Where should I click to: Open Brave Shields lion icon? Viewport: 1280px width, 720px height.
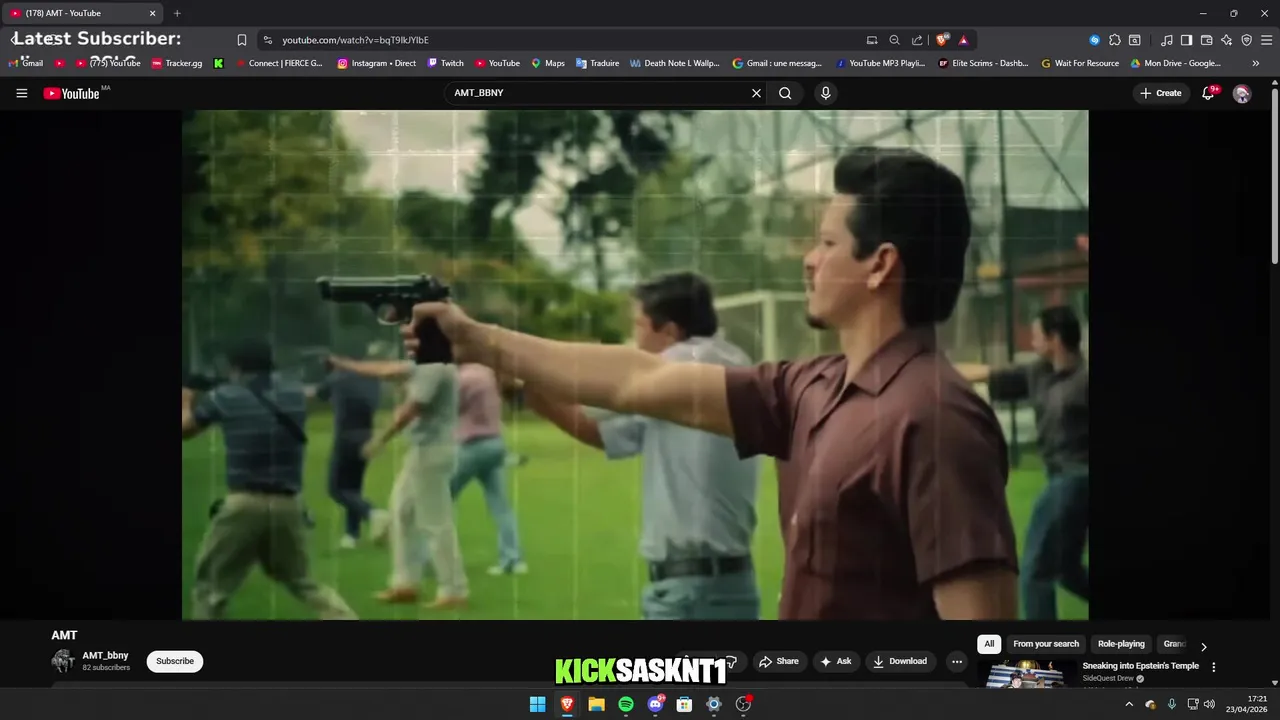(942, 40)
